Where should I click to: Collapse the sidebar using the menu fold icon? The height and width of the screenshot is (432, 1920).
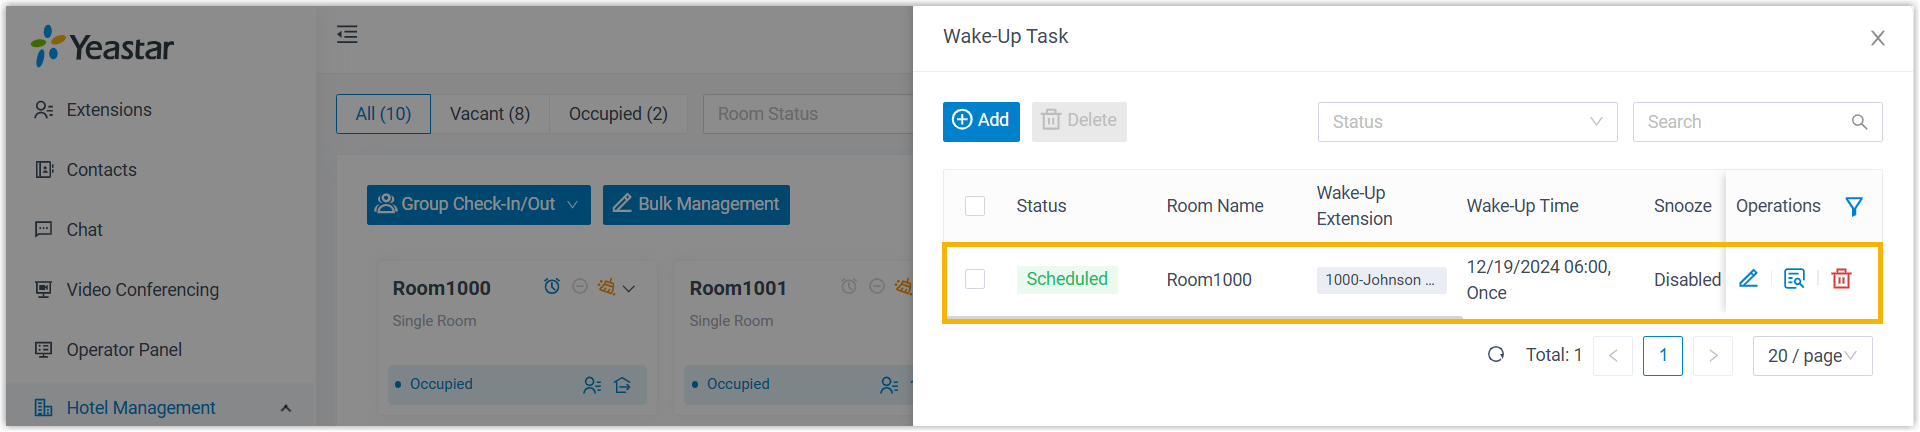(x=347, y=35)
